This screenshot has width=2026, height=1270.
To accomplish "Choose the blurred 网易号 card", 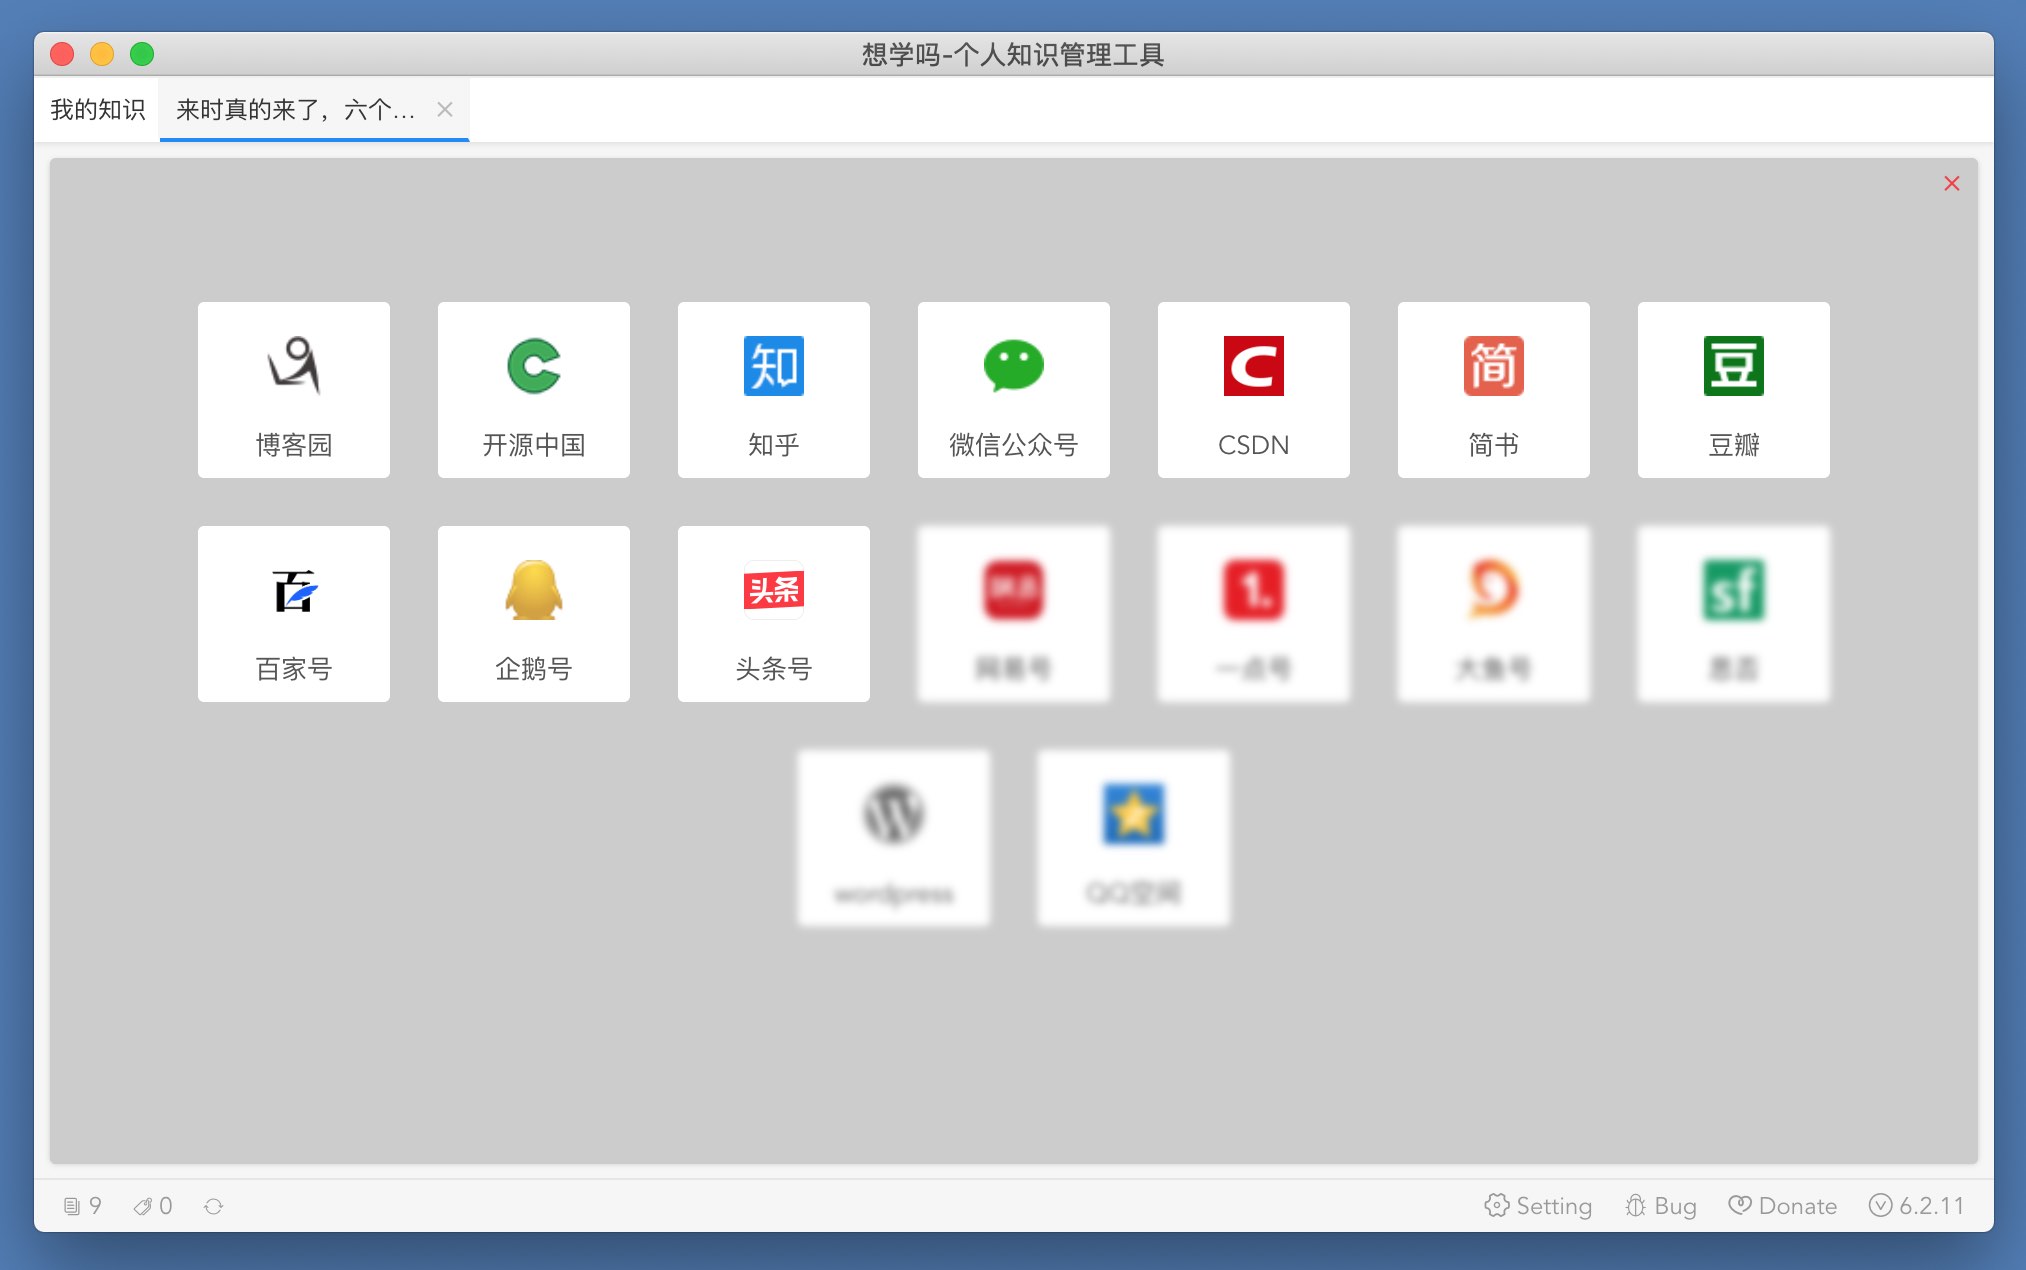I will (1013, 614).
